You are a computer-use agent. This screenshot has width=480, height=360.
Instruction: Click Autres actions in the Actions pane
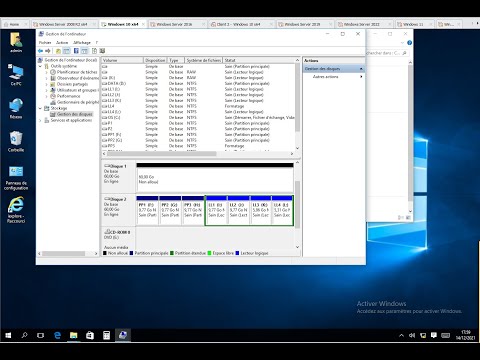point(325,77)
